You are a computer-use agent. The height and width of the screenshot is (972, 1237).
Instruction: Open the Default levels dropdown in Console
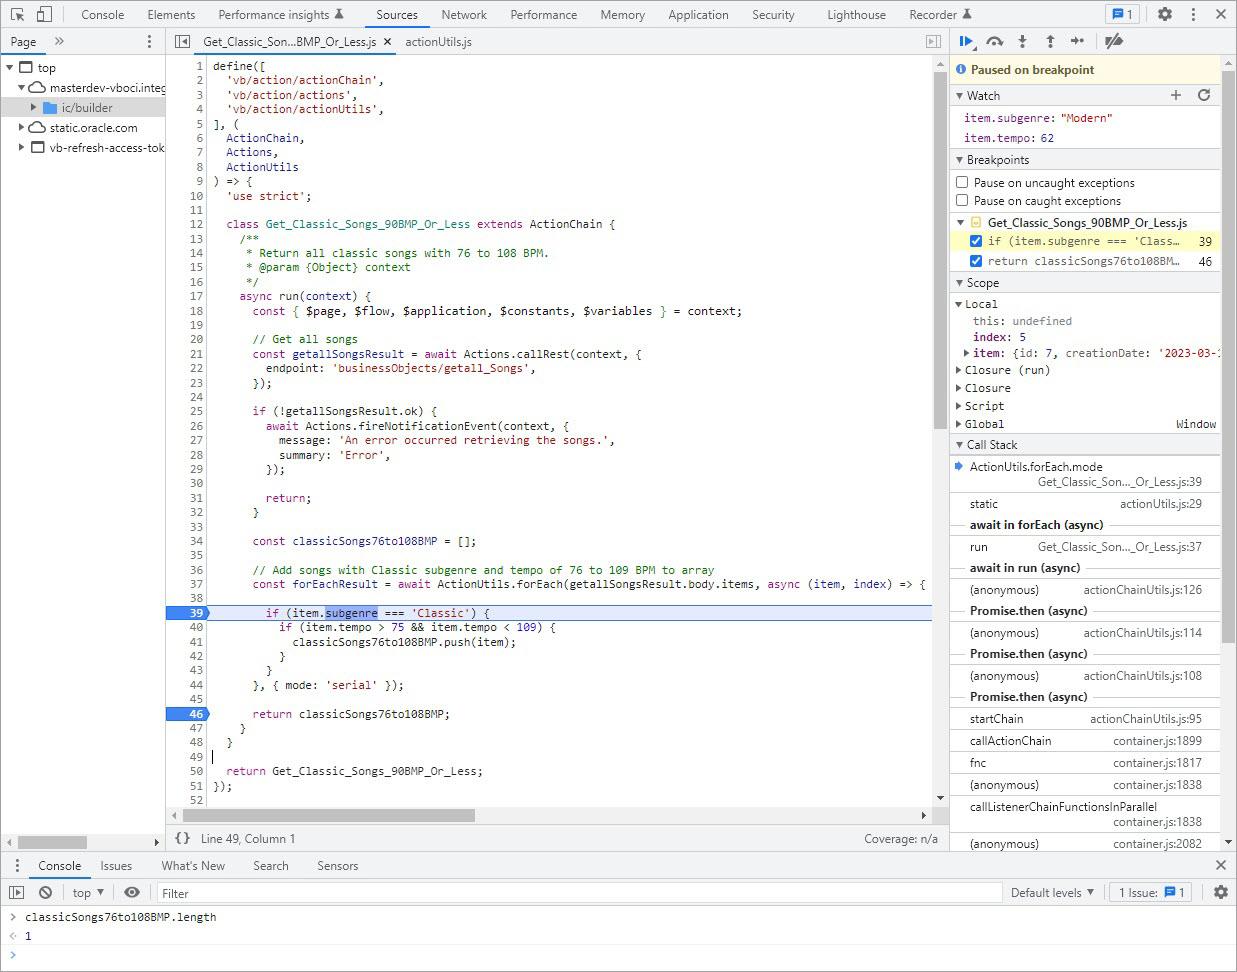click(1052, 892)
